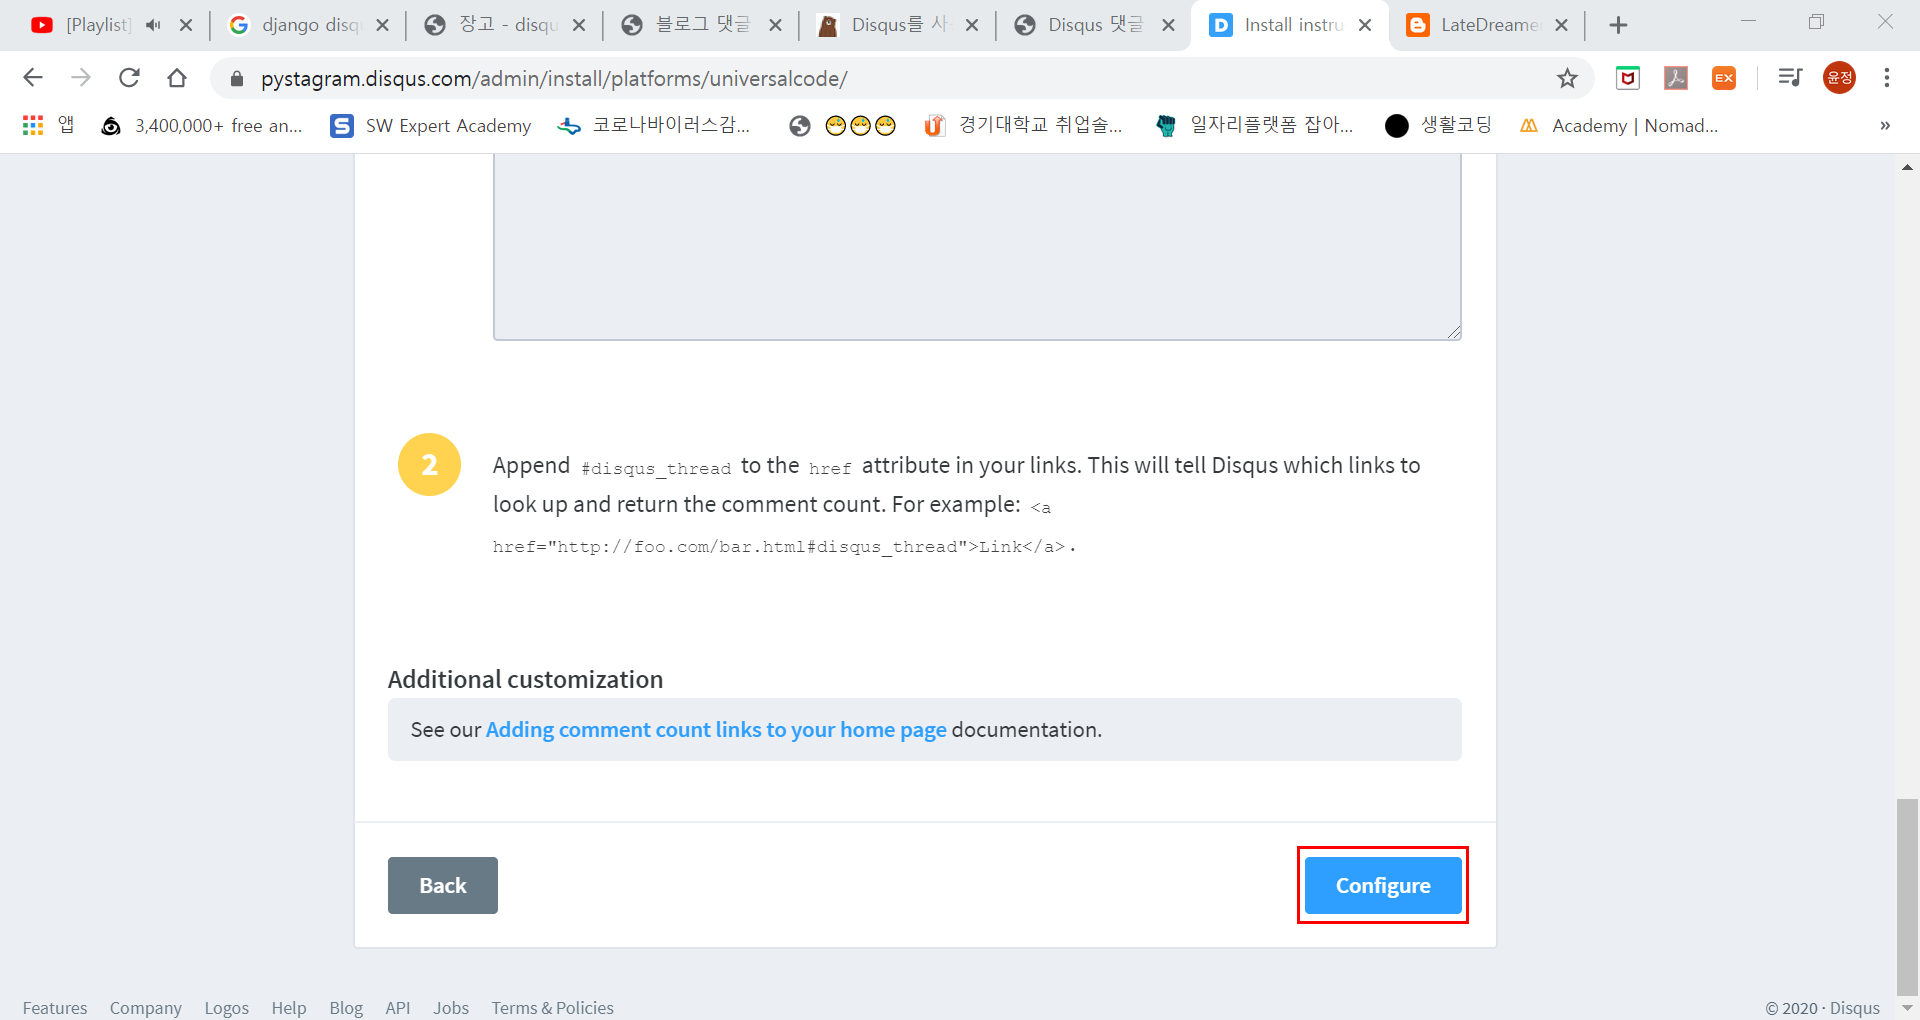Click the browser forward arrow
Screen dimensions: 1920x1020
[x=81, y=78]
